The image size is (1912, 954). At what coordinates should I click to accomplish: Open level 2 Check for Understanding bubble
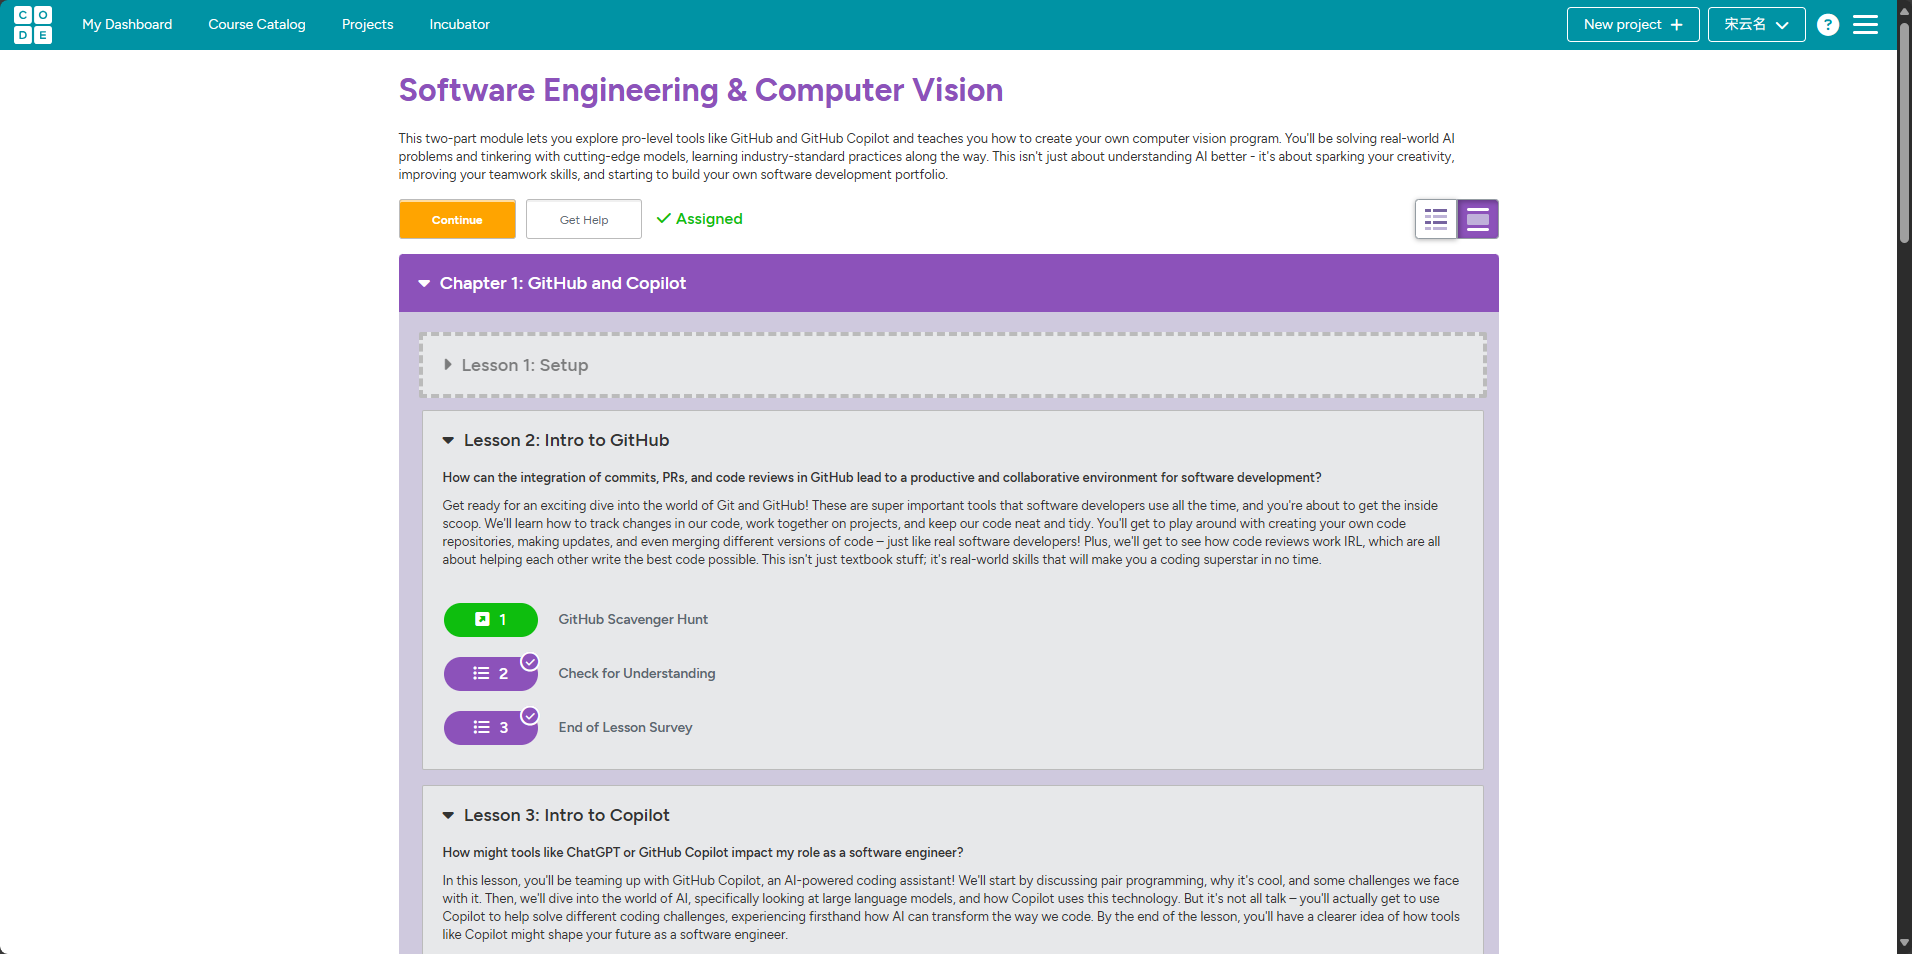(x=491, y=674)
